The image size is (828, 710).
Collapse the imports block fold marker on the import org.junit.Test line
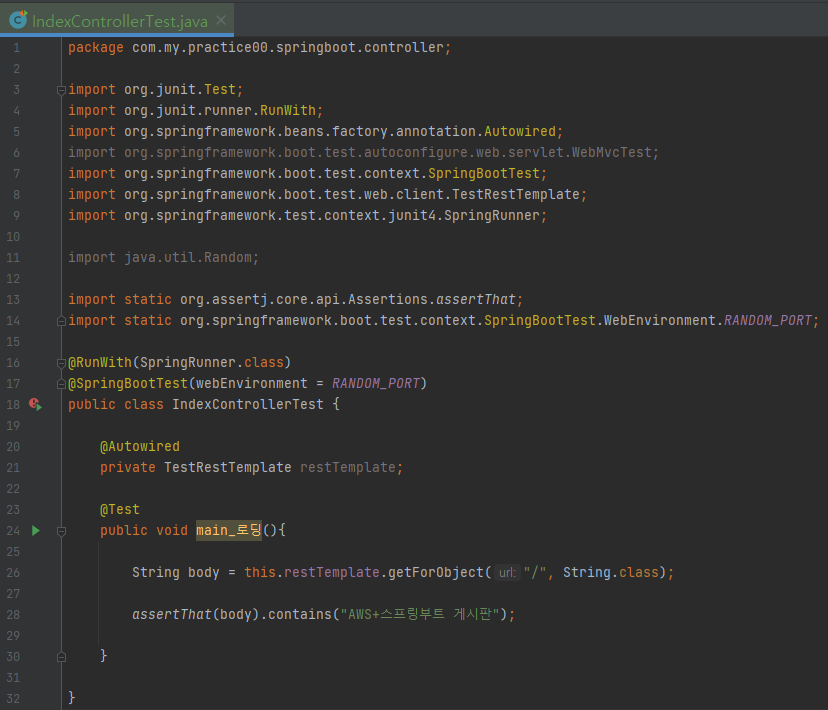tap(61, 90)
